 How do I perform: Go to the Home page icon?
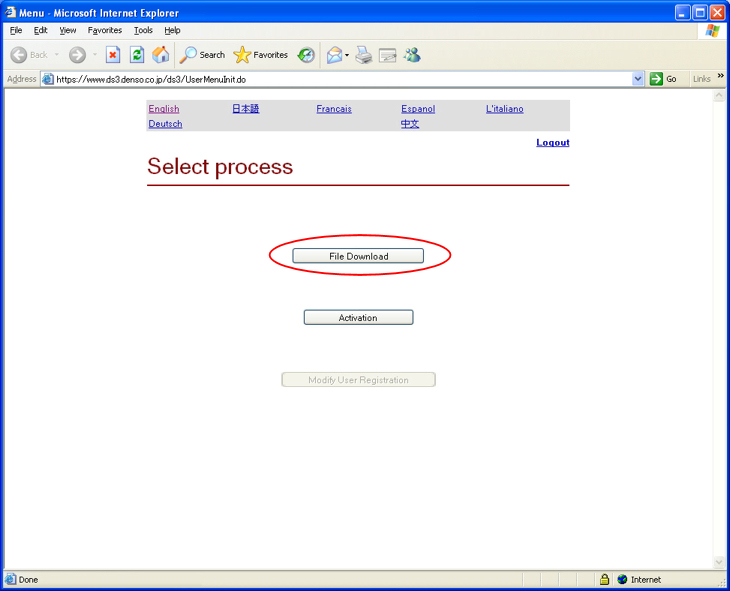coord(161,55)
